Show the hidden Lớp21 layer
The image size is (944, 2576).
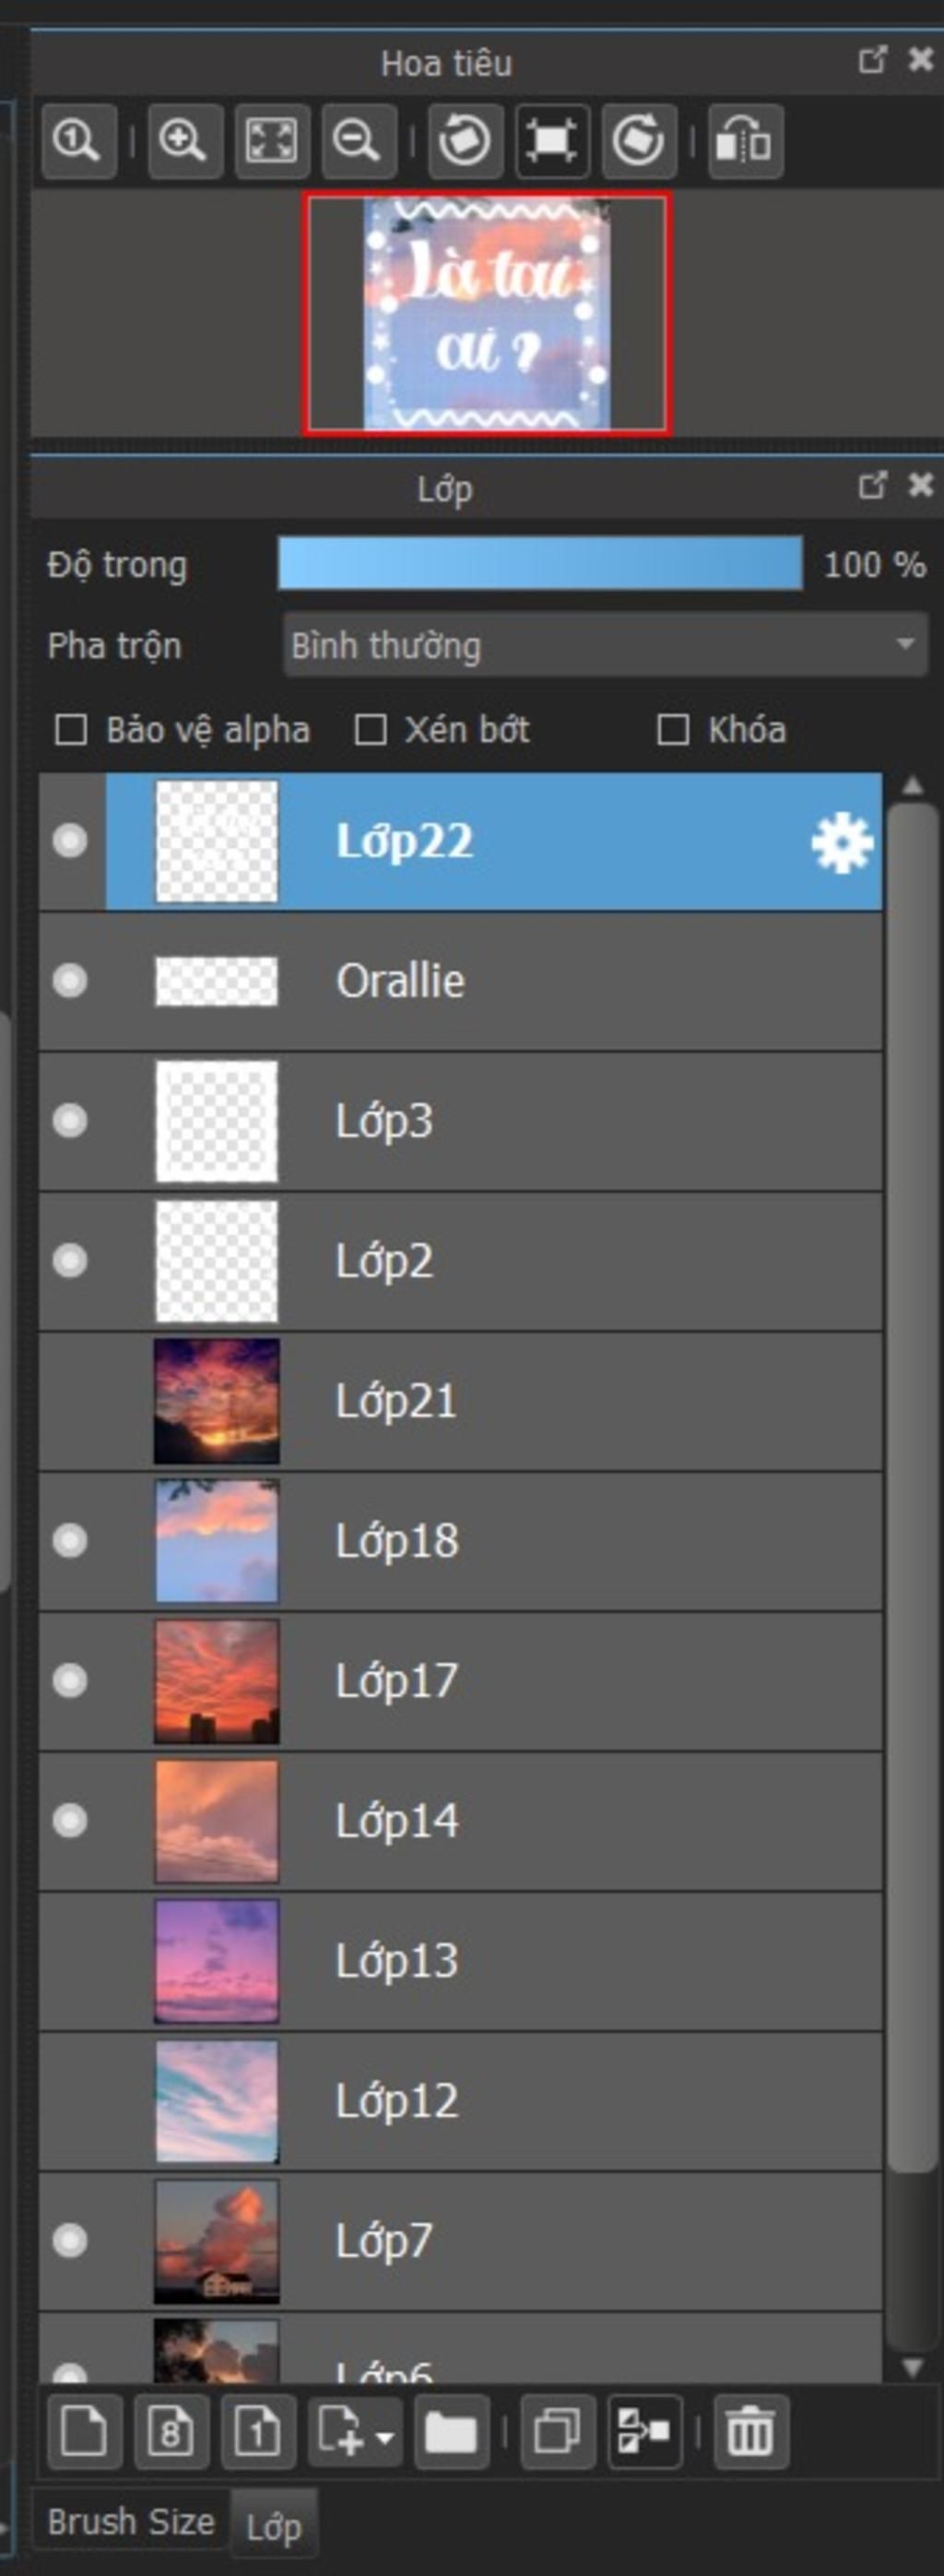click(70, 1400)
